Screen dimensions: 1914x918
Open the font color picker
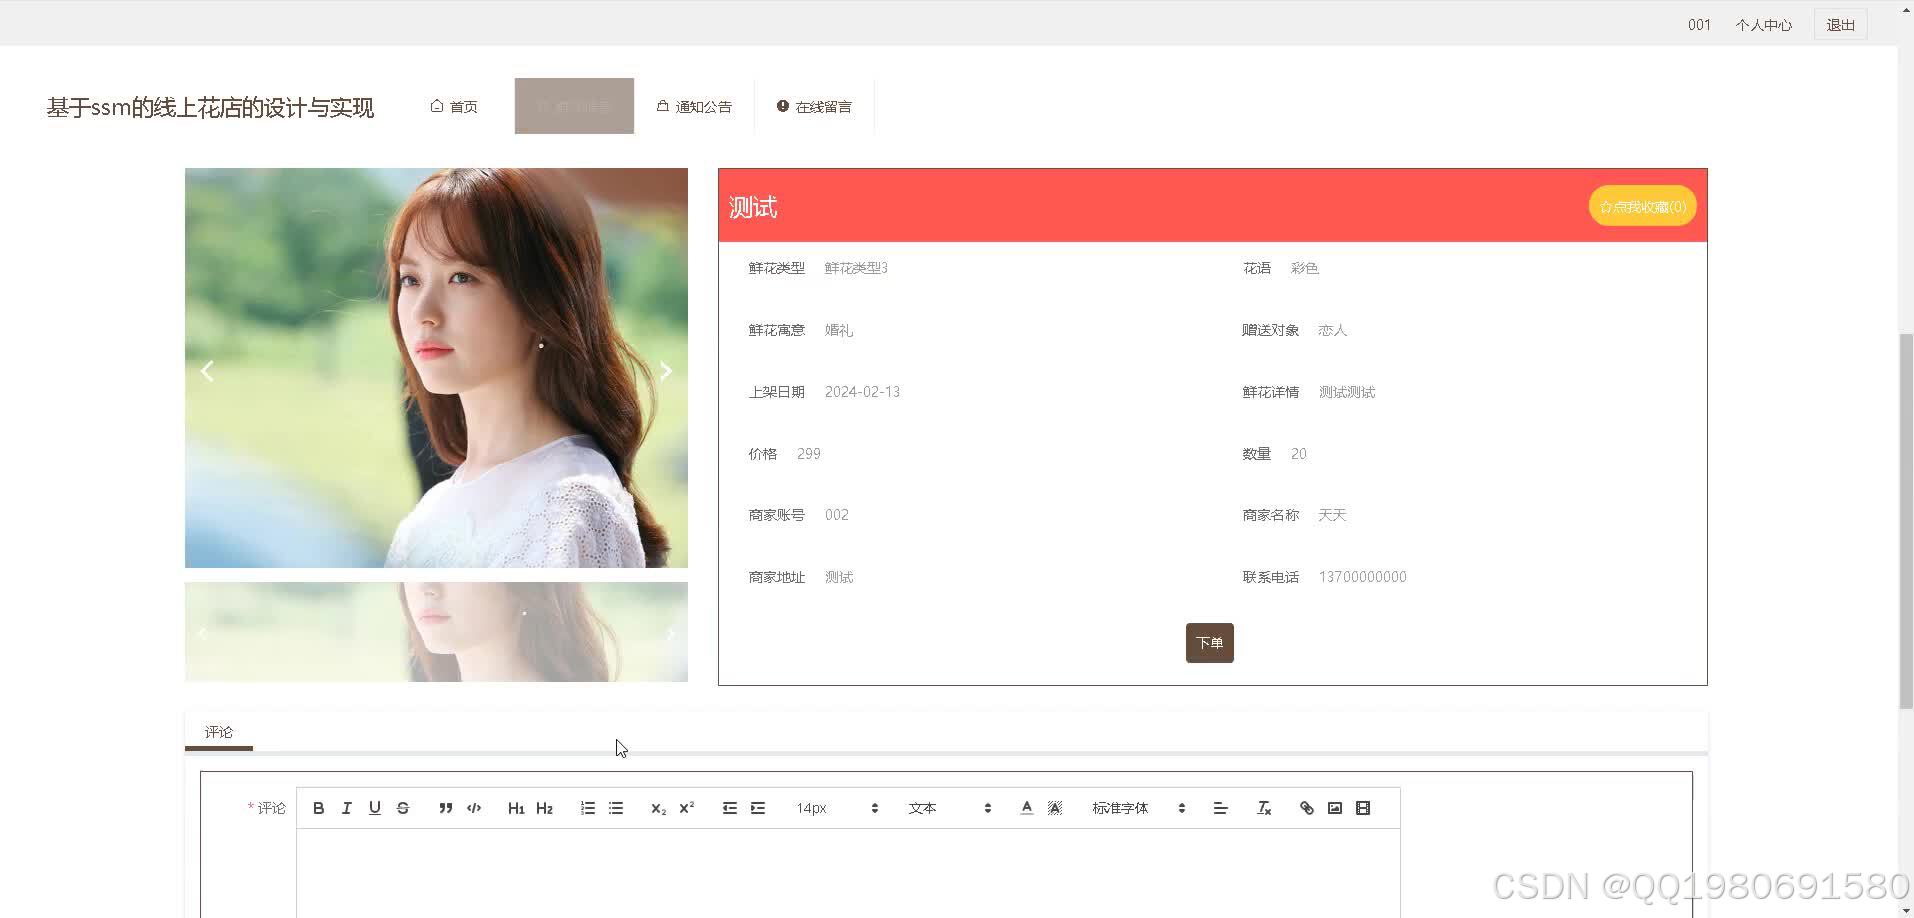click(1026, 807)
